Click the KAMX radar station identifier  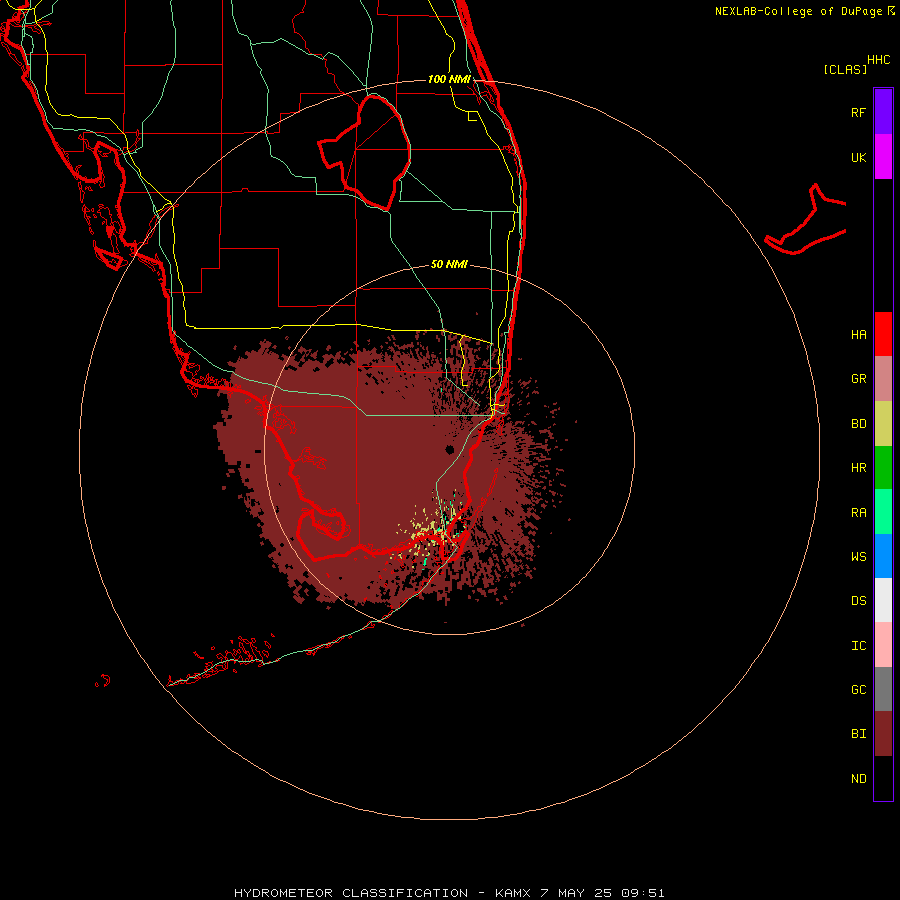(513, 893)
